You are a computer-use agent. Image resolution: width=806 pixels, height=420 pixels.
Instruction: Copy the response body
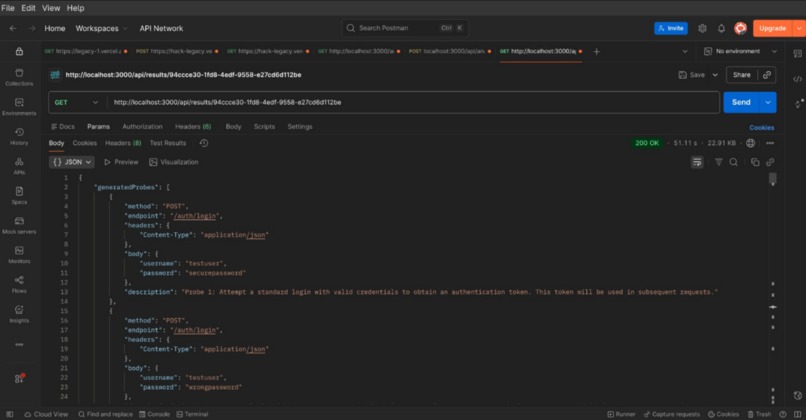pos(755,162)
